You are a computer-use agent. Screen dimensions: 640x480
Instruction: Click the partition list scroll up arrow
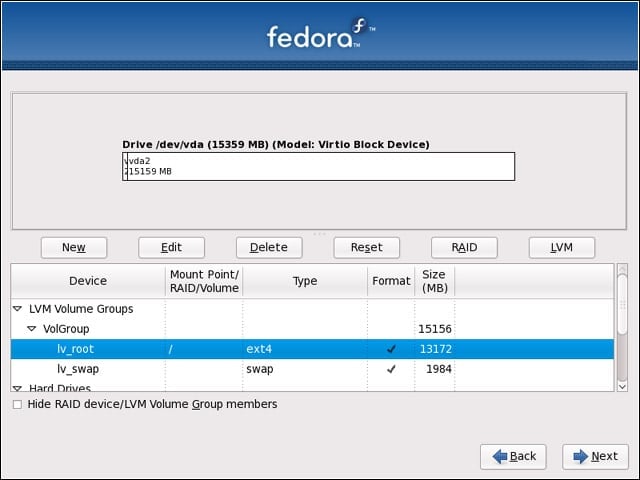622,269
